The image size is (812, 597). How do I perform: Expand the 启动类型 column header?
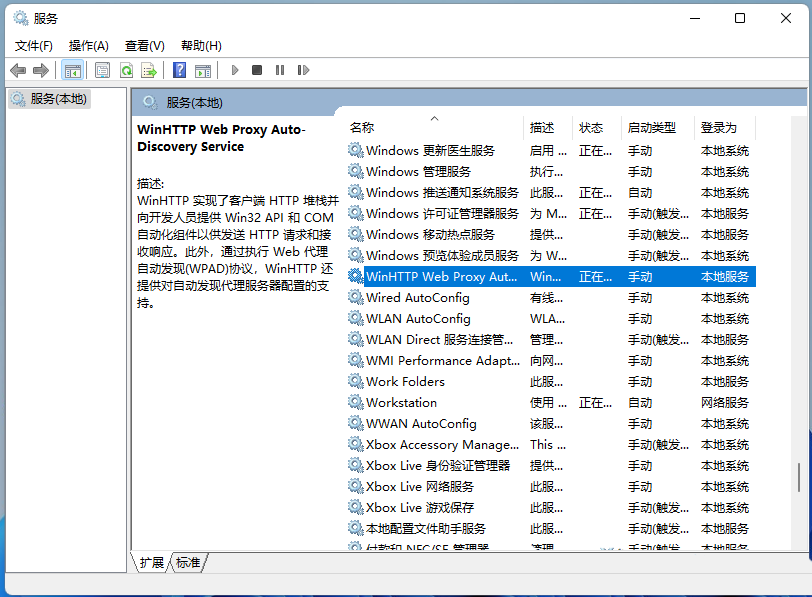655,127
